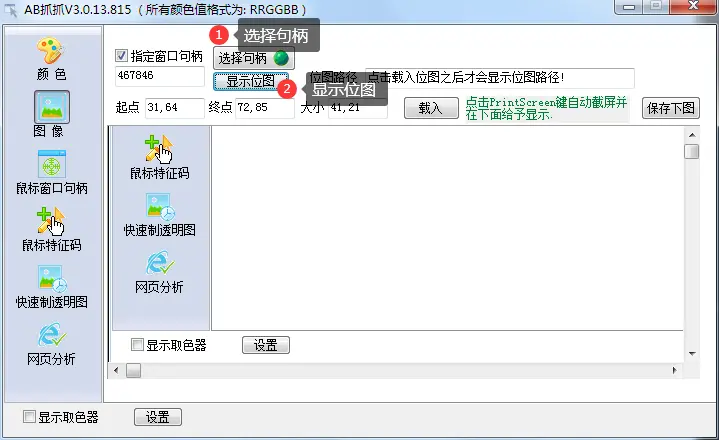
Task: Click the 显示位图 button
Action: point(251,82)
